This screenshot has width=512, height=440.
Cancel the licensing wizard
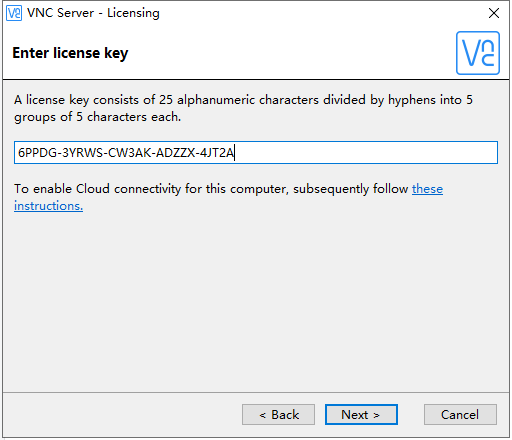[460, 415]
